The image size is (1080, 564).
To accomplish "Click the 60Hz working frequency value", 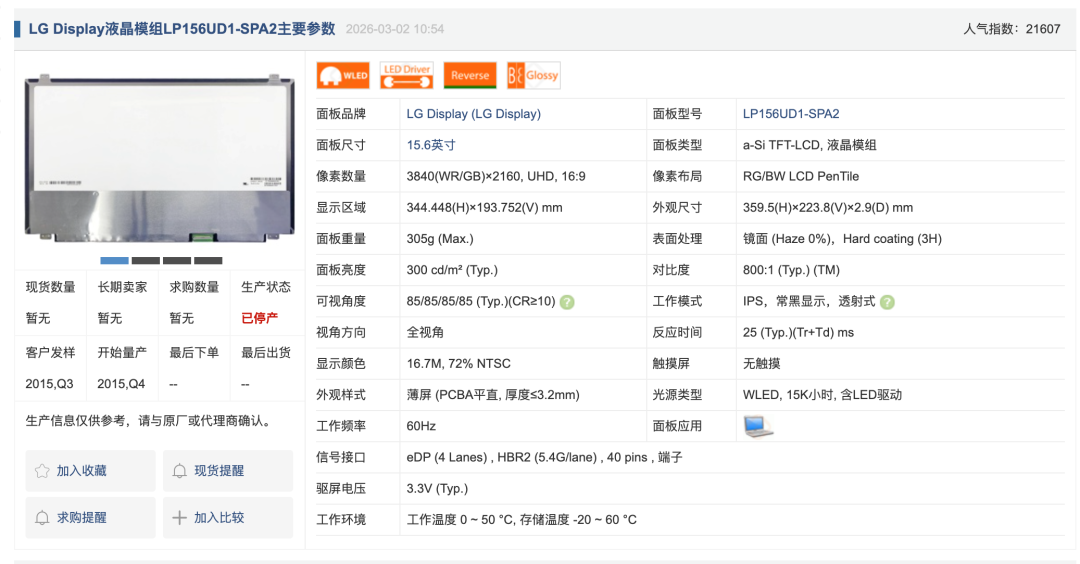I will 421,426.
